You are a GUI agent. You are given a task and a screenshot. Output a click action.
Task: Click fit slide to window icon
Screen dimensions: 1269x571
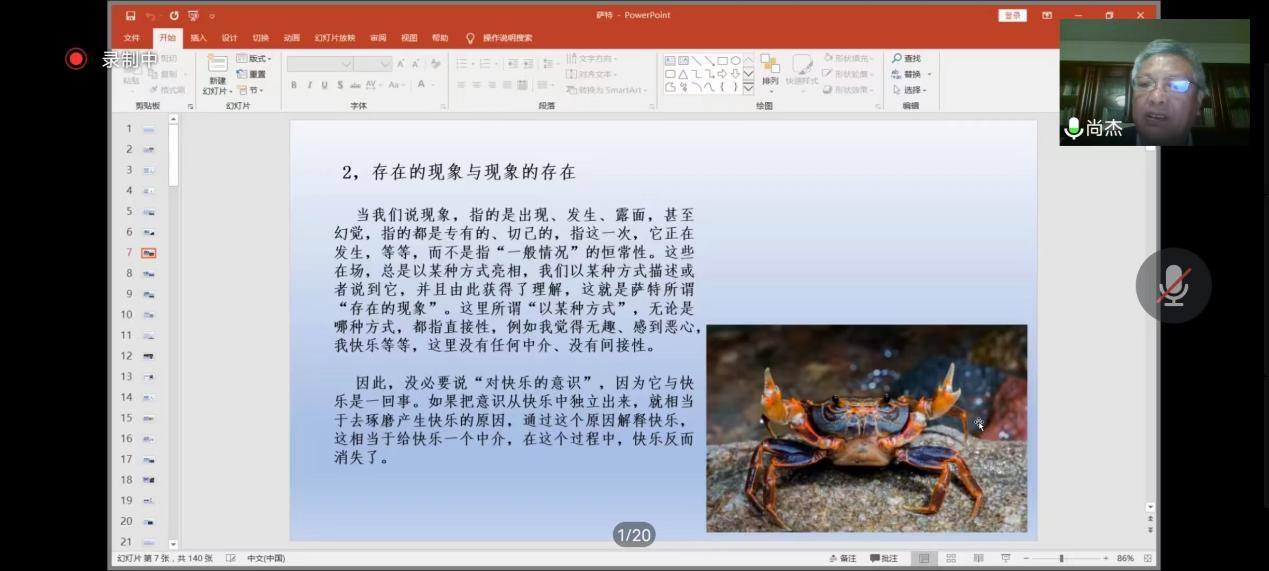1148,558
